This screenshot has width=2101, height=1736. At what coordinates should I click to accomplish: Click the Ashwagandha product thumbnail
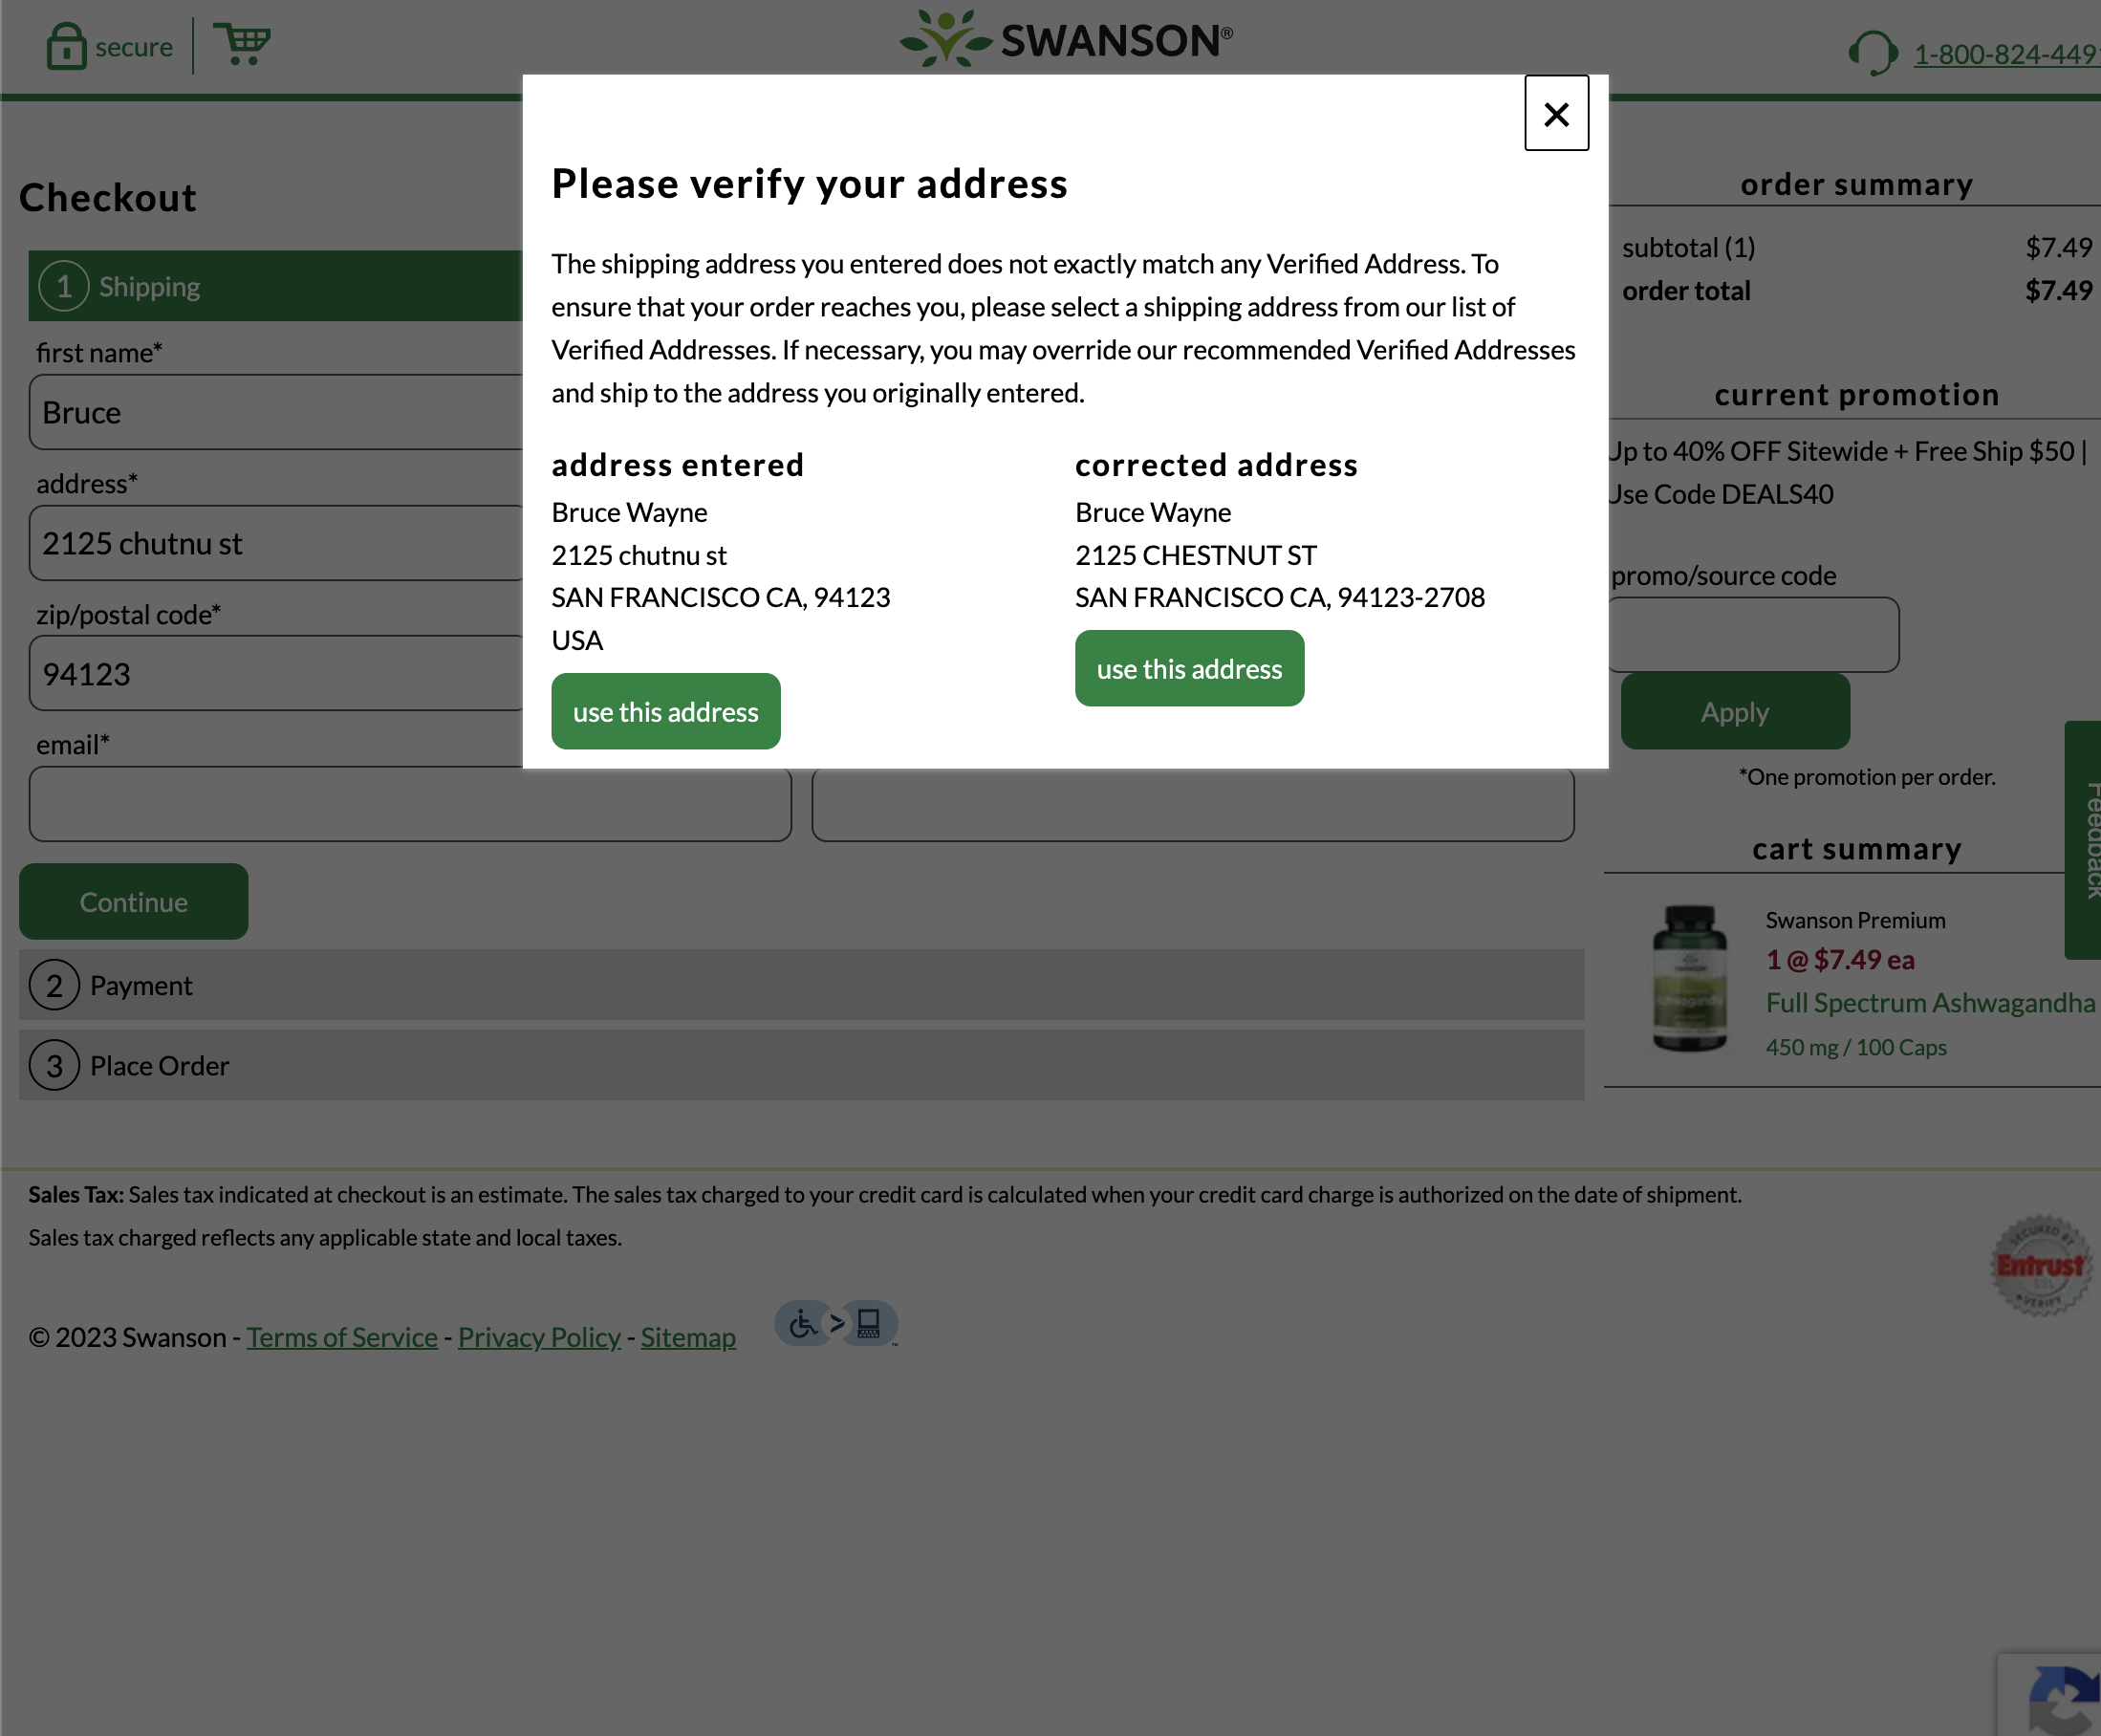click(1692, 979)
